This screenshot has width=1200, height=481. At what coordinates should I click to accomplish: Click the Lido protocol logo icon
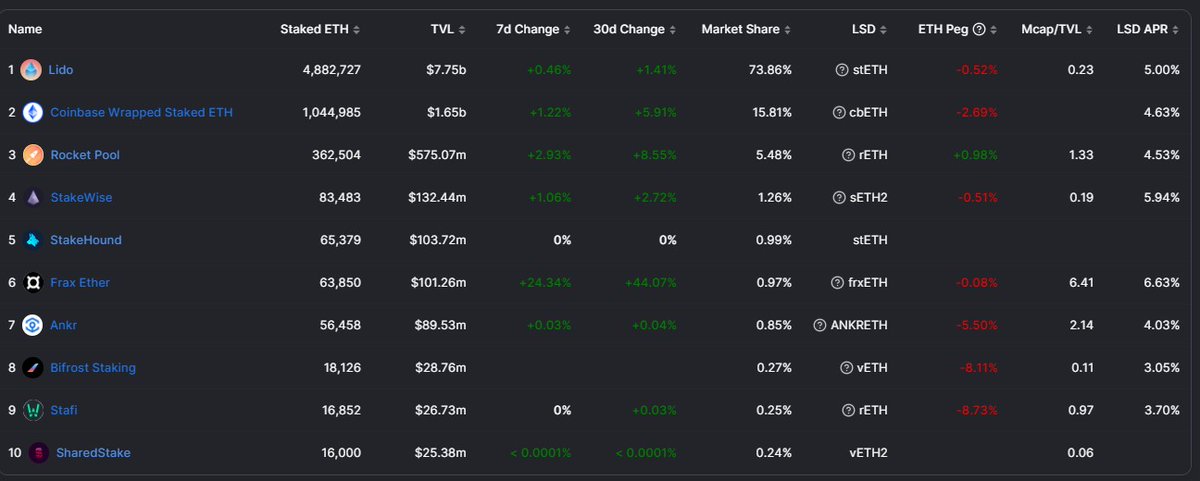31,70
